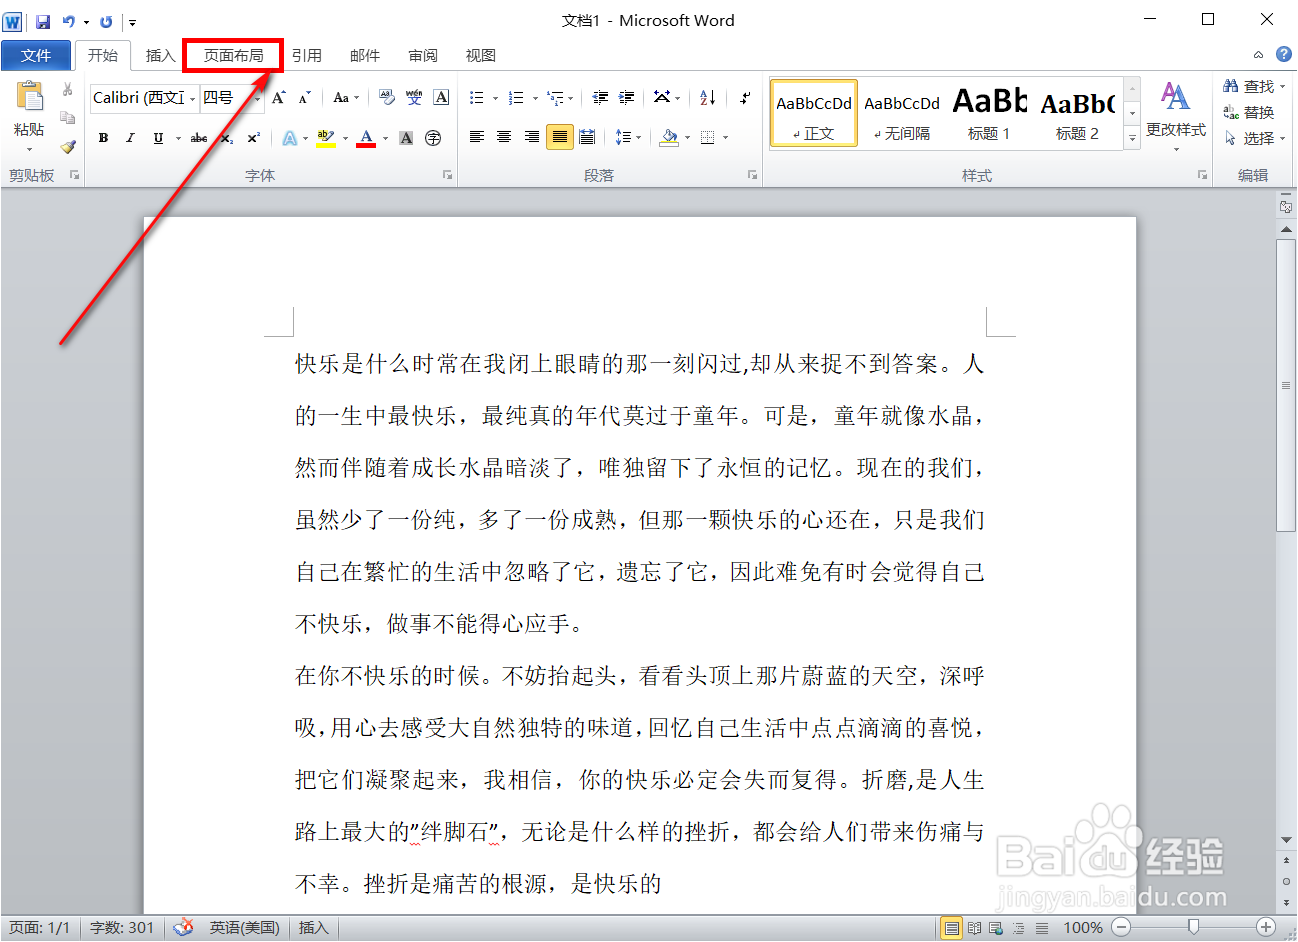
Task: Click the 查找 Find button
Action: coord(1254,86)
